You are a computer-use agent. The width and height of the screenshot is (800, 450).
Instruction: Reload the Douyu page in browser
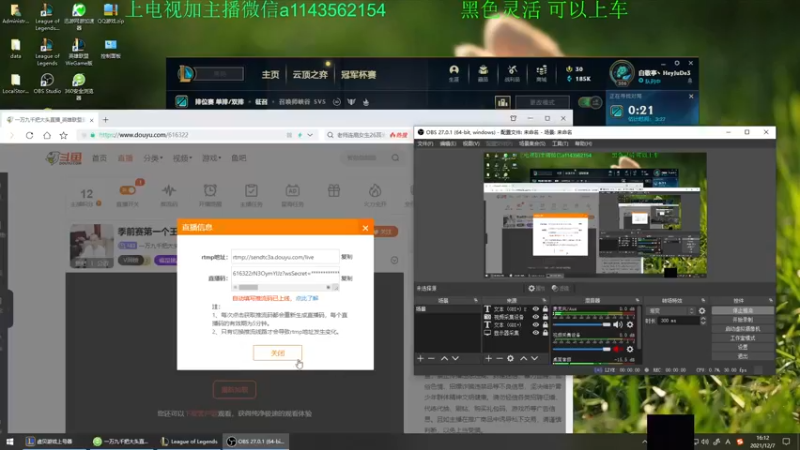click(30, 135)
